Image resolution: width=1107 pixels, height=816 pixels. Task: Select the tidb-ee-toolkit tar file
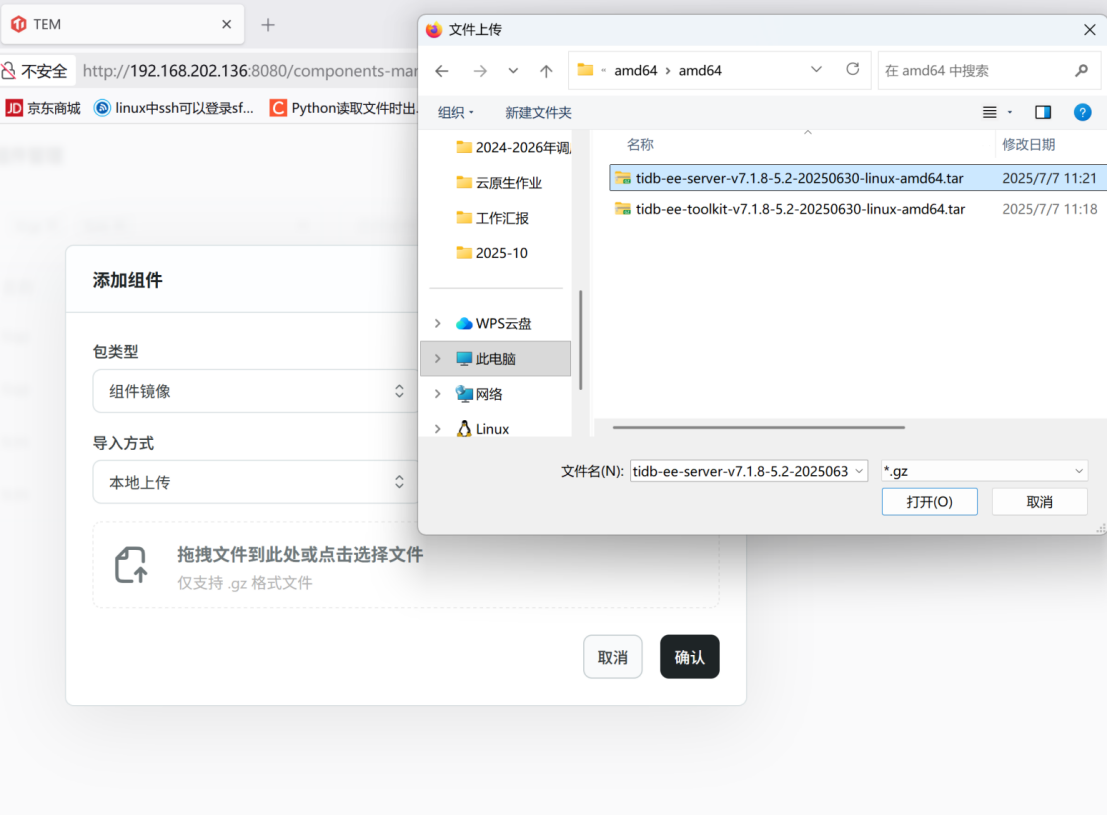(799, 209)
